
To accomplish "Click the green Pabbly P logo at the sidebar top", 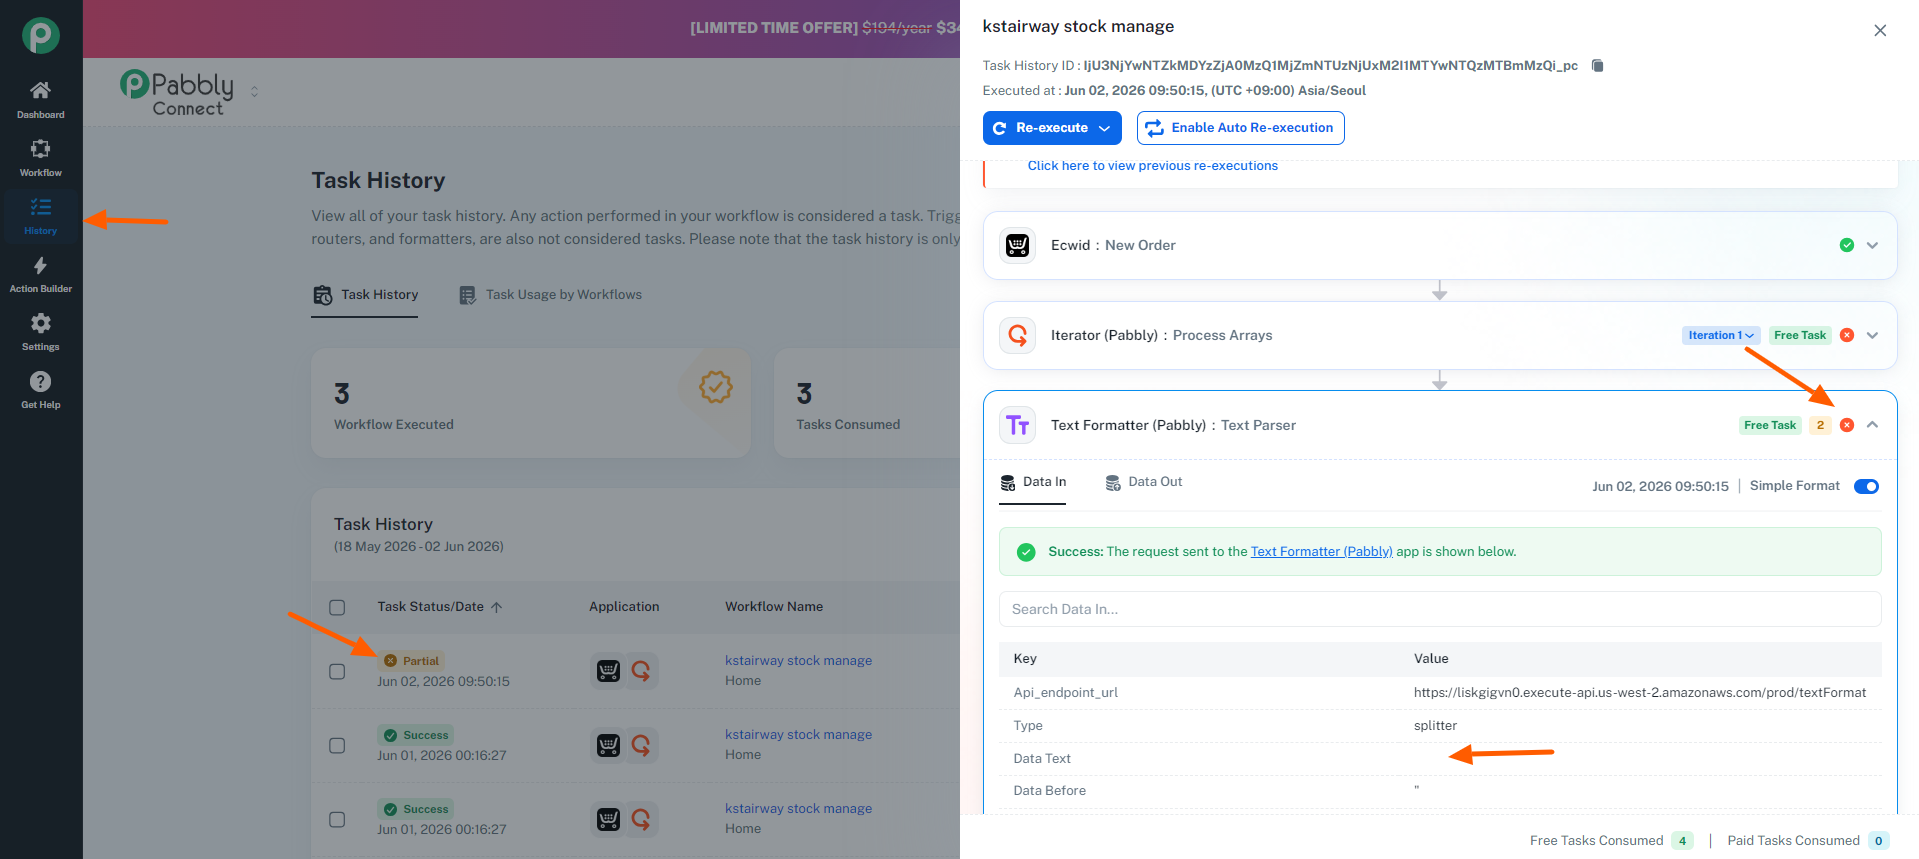I will [x=41, y=36].
